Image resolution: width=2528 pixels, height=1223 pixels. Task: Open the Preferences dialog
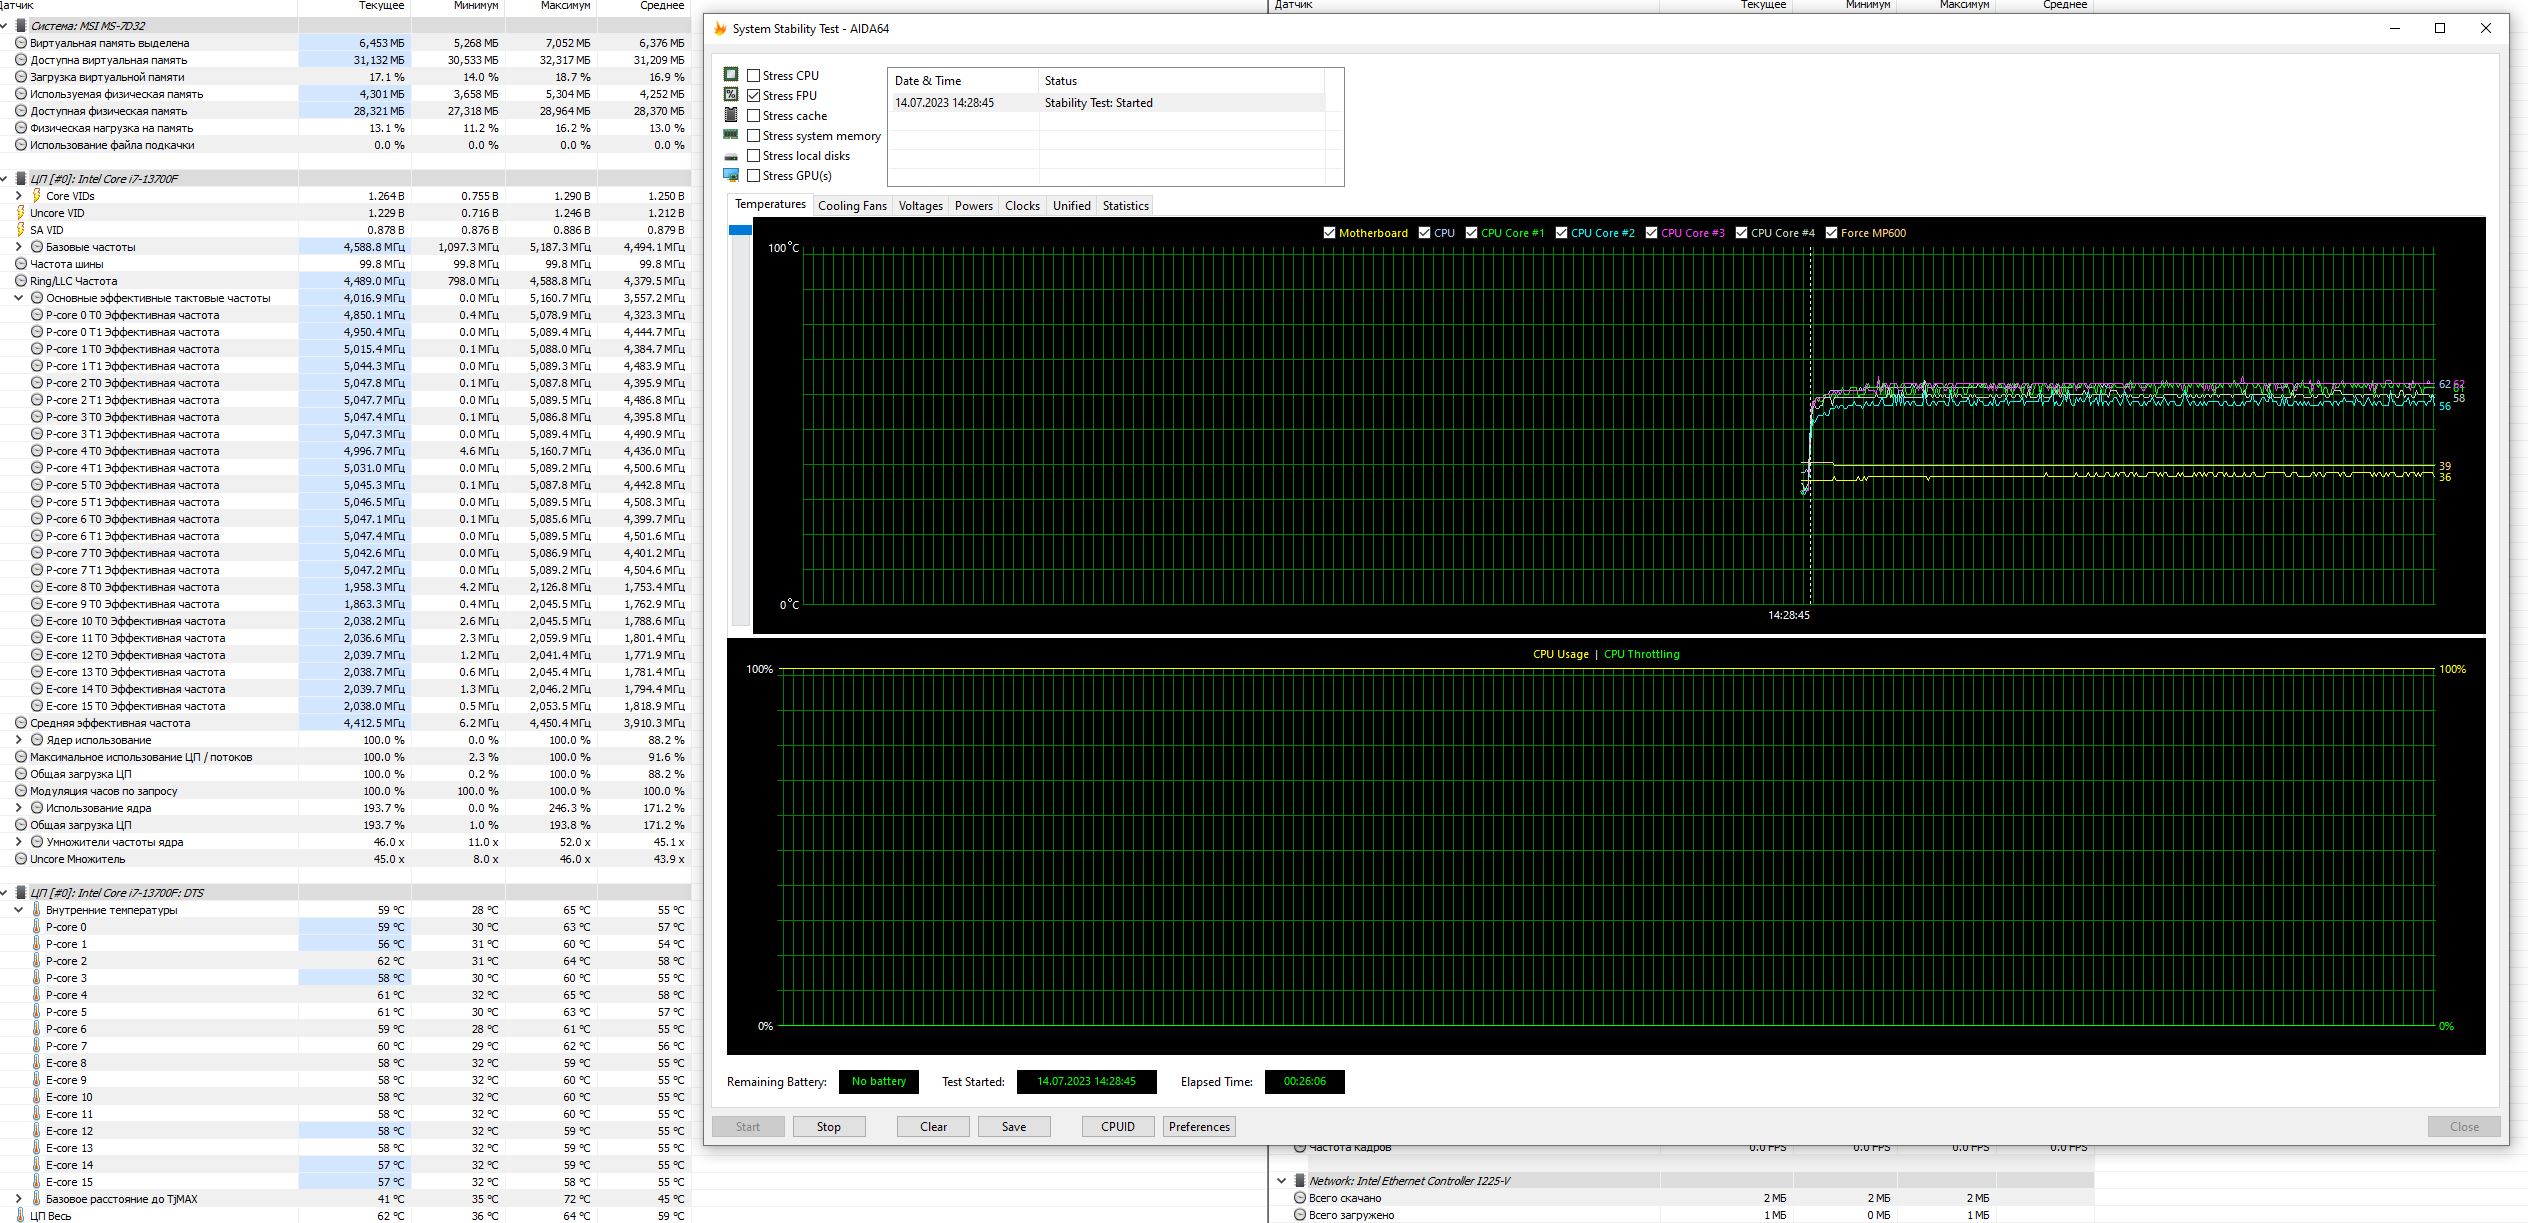click(1199, 1127)
